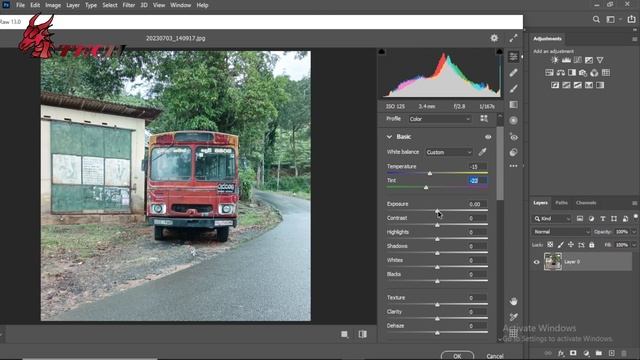This screenshot has height=360, width=640.
Task: Add a Curves adjustment
Action: click(x=578, y=60)
